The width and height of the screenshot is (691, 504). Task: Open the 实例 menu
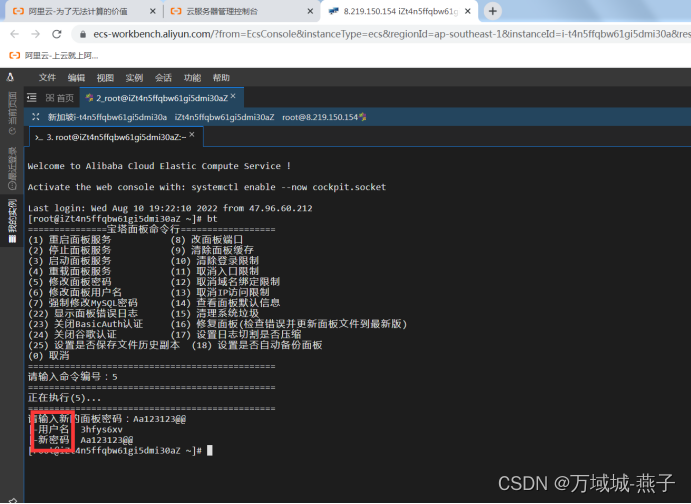(x=134, y=78)
